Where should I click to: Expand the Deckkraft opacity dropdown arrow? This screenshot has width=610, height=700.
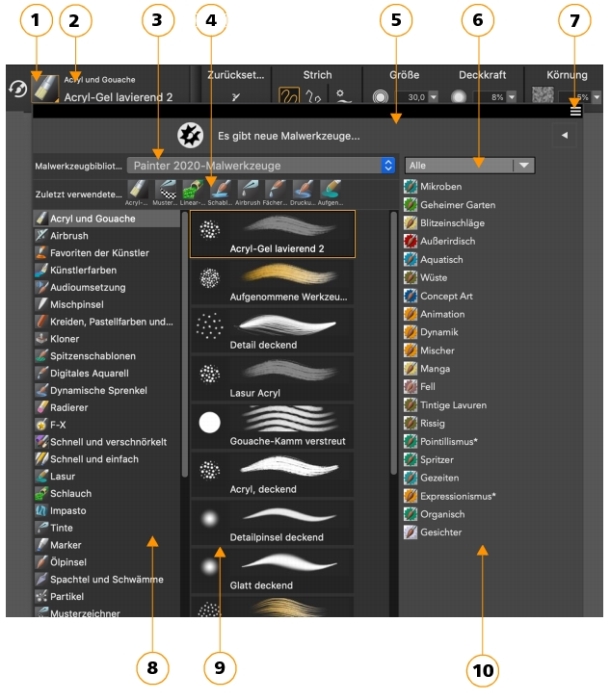(x=512, y=96)
